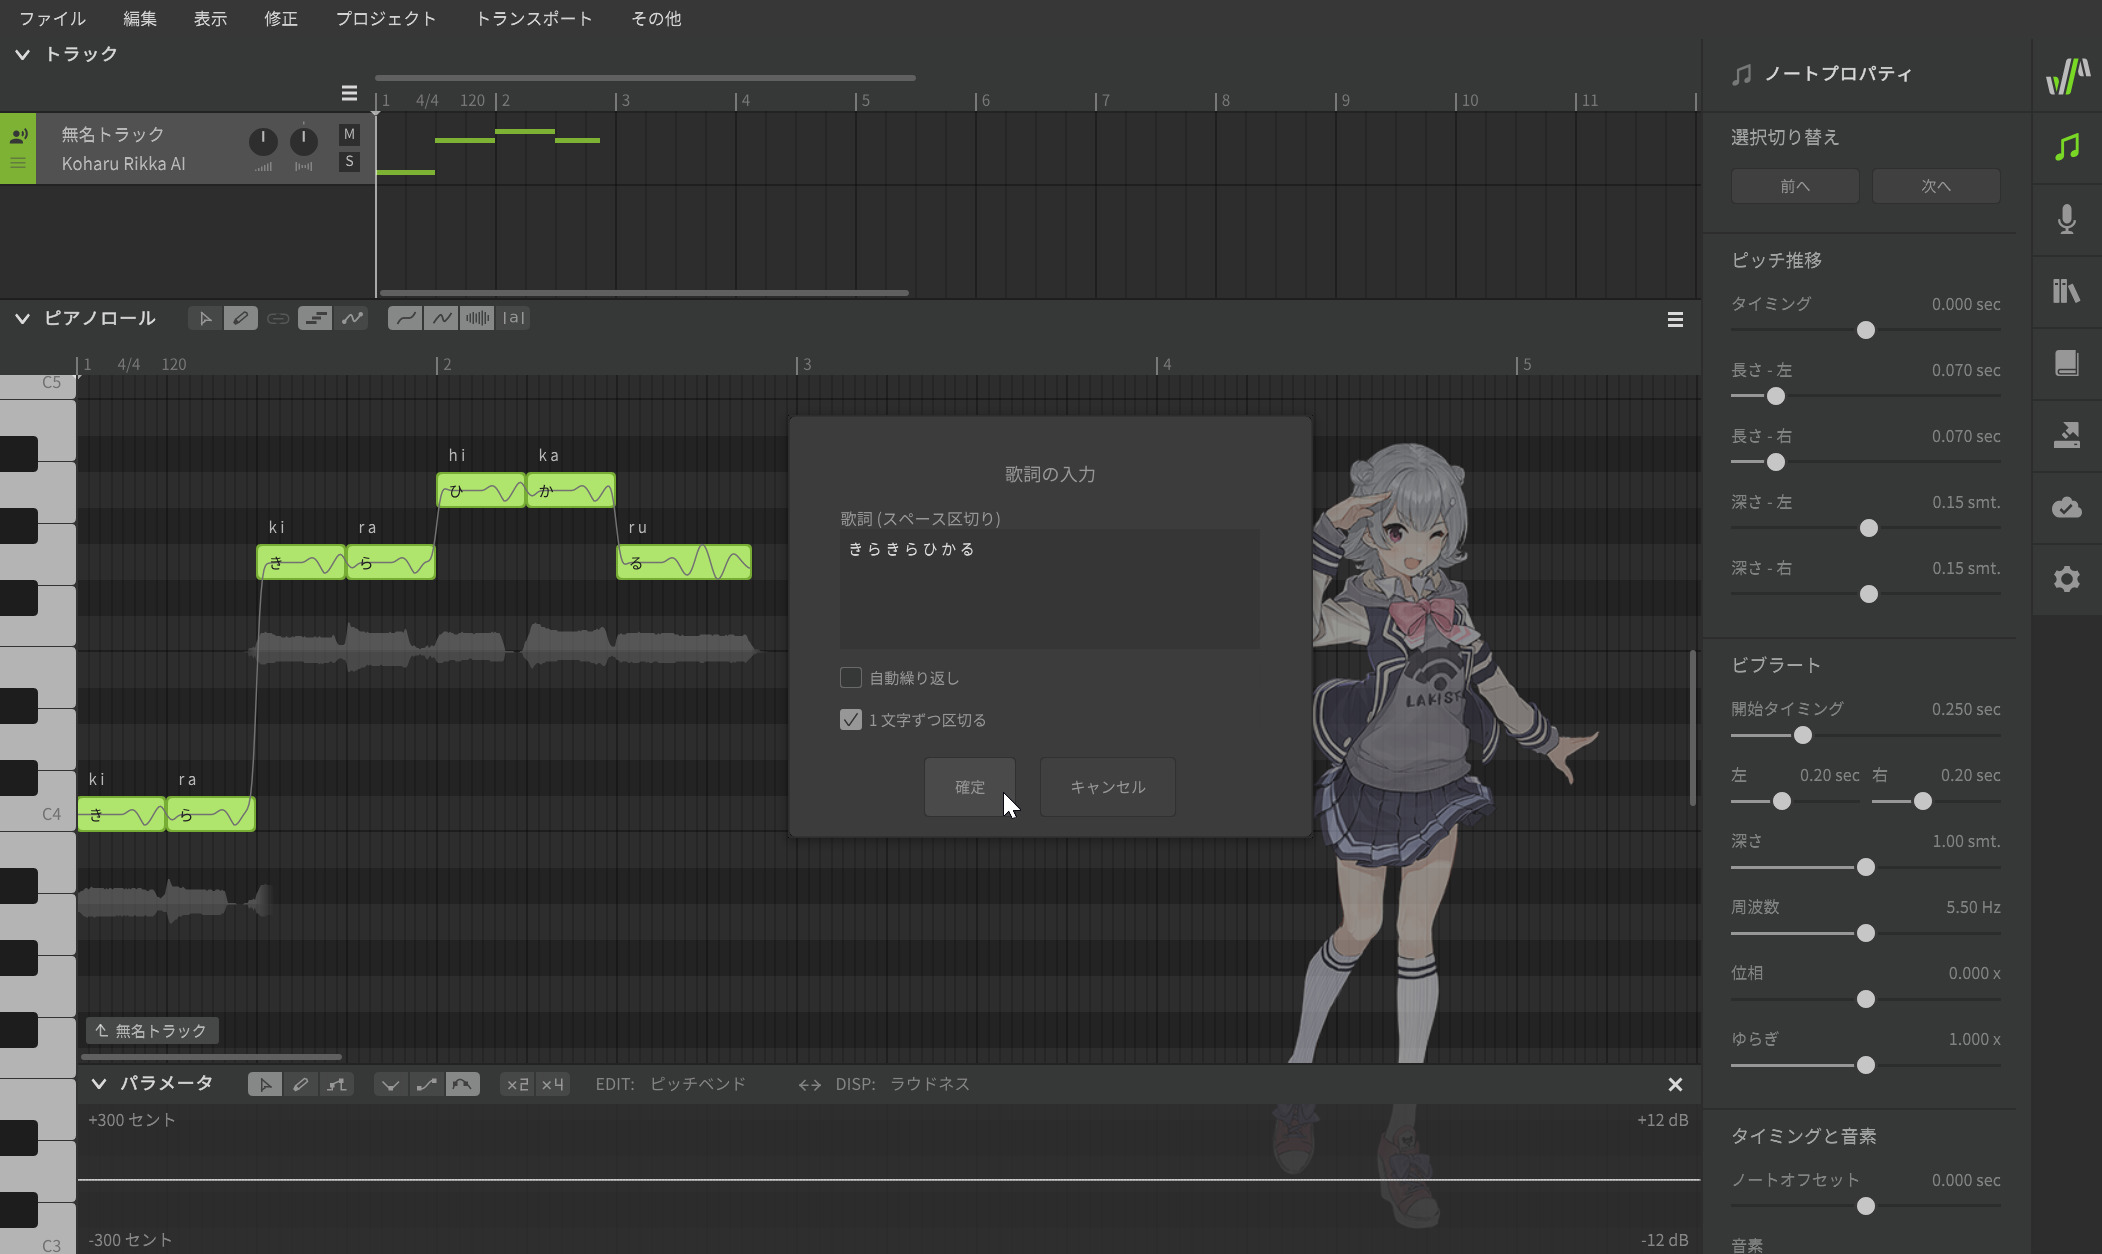The height and width of the screenshot is (1254, 2102).
Task: Select parameter panel line draw tool
Action: click(337, 1085)
